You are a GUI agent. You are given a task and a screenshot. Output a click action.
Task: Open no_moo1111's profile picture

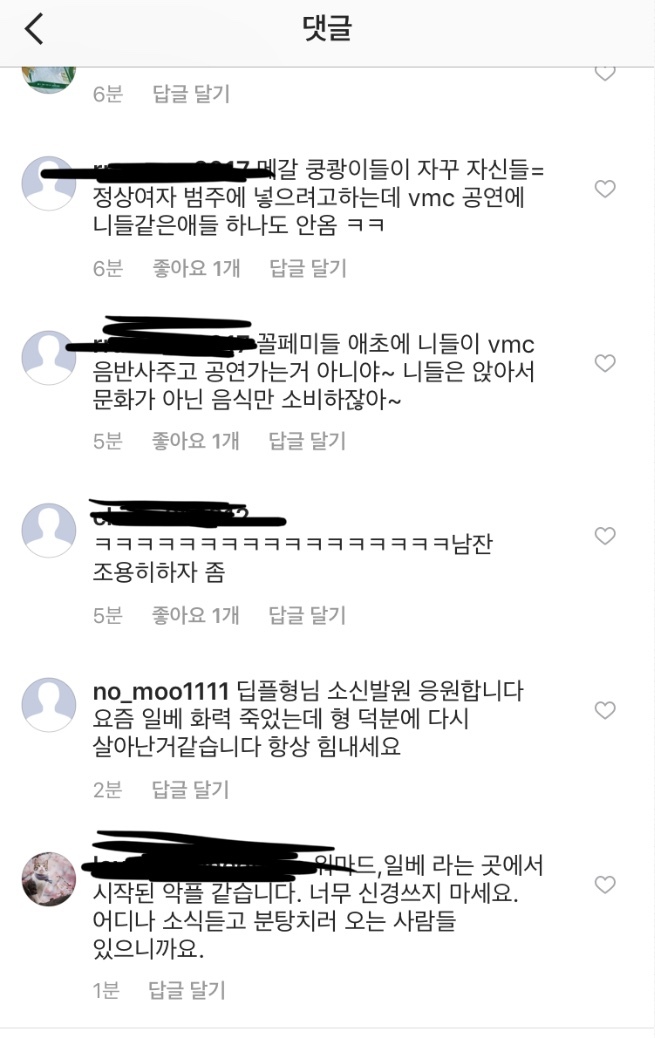49,704
